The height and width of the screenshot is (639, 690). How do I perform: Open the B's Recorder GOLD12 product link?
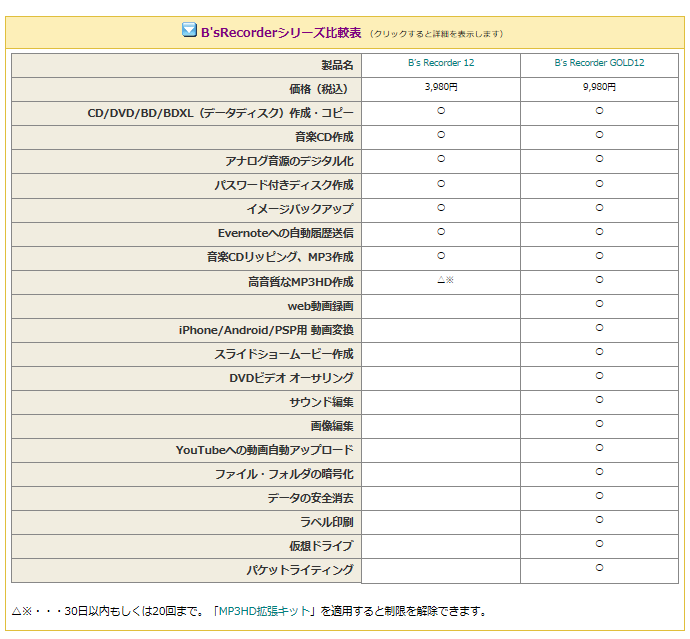pos(599,62)
